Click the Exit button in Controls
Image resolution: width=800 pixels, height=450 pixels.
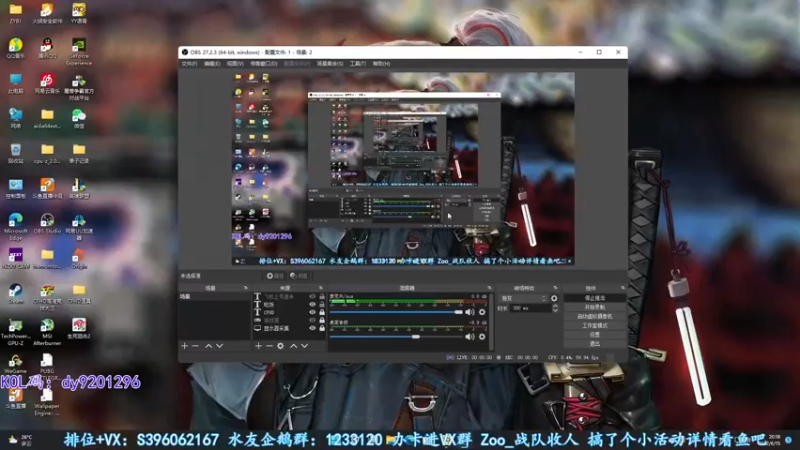point(595,344)
